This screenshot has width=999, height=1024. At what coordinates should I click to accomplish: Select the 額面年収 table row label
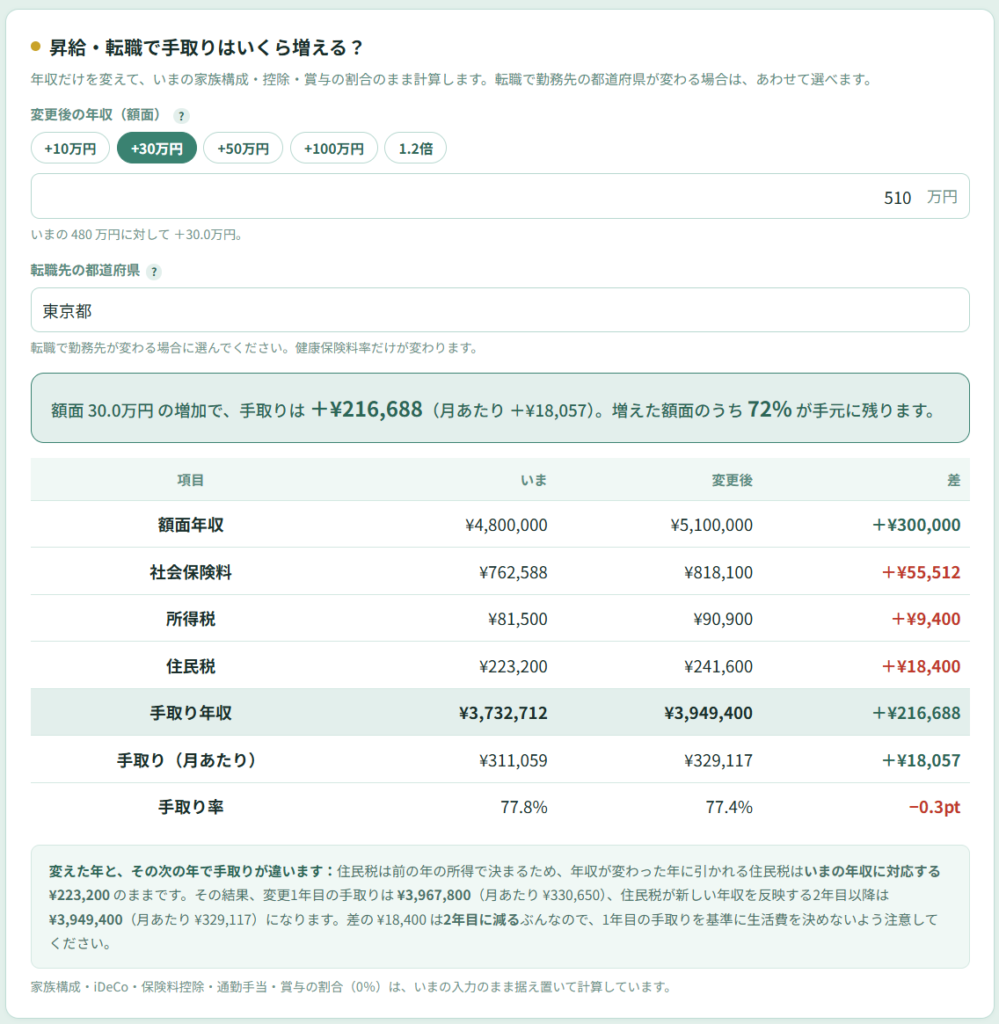pyautogui.click(x=191, y=525)
